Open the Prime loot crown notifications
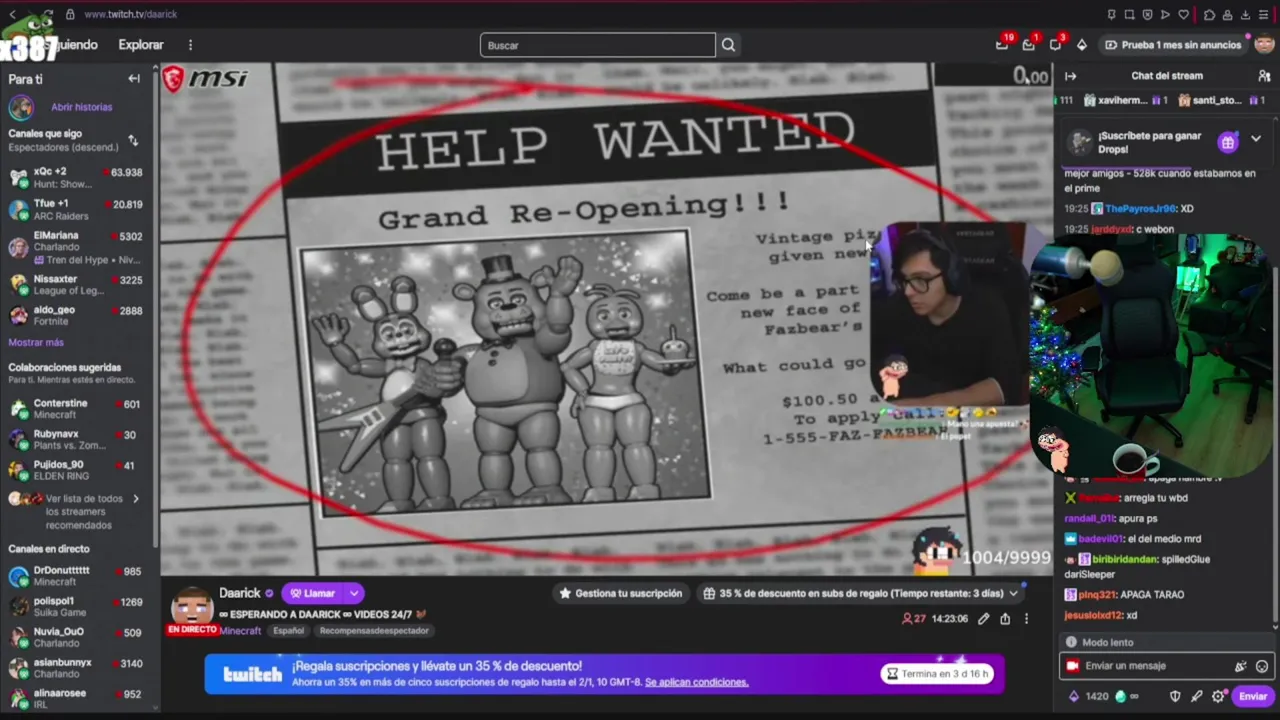Viewport: 1280px width, 720px height. pos(1002,45)
